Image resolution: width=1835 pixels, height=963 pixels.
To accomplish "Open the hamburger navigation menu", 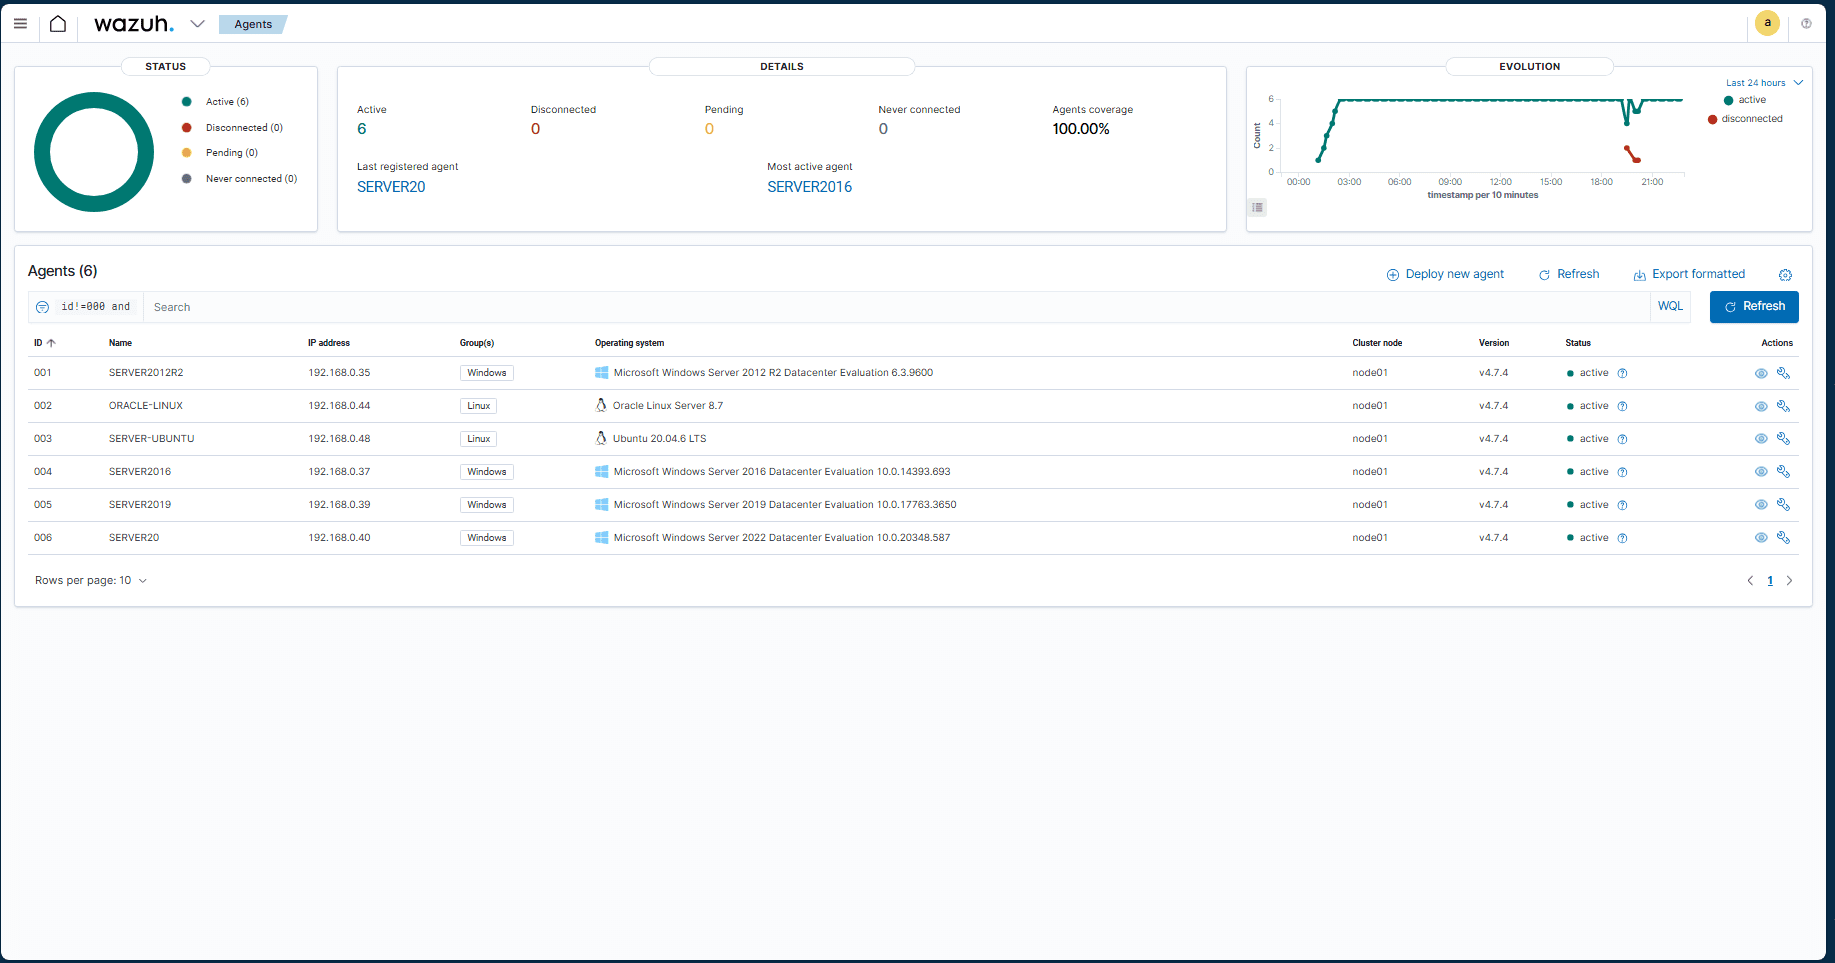I will [20, 24].
